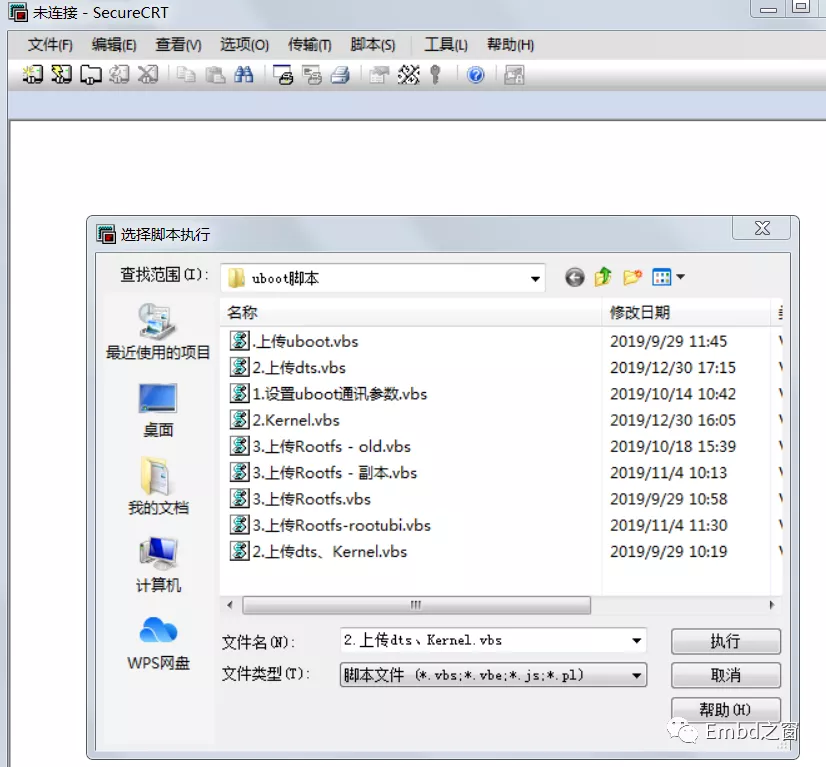Click the 执行 button to run script

(x=727, y=641)
